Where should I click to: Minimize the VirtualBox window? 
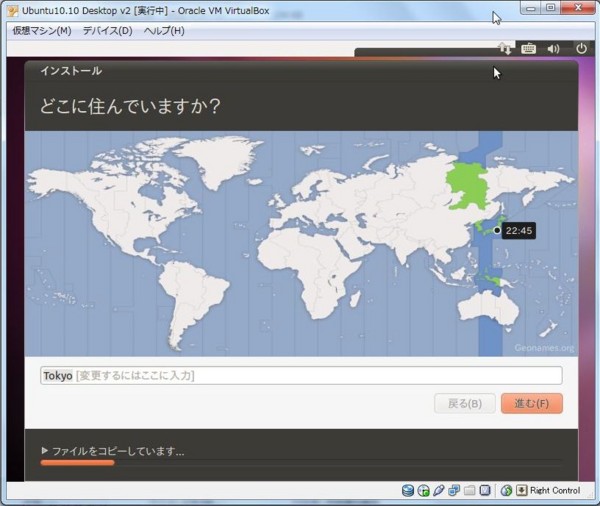531,8
